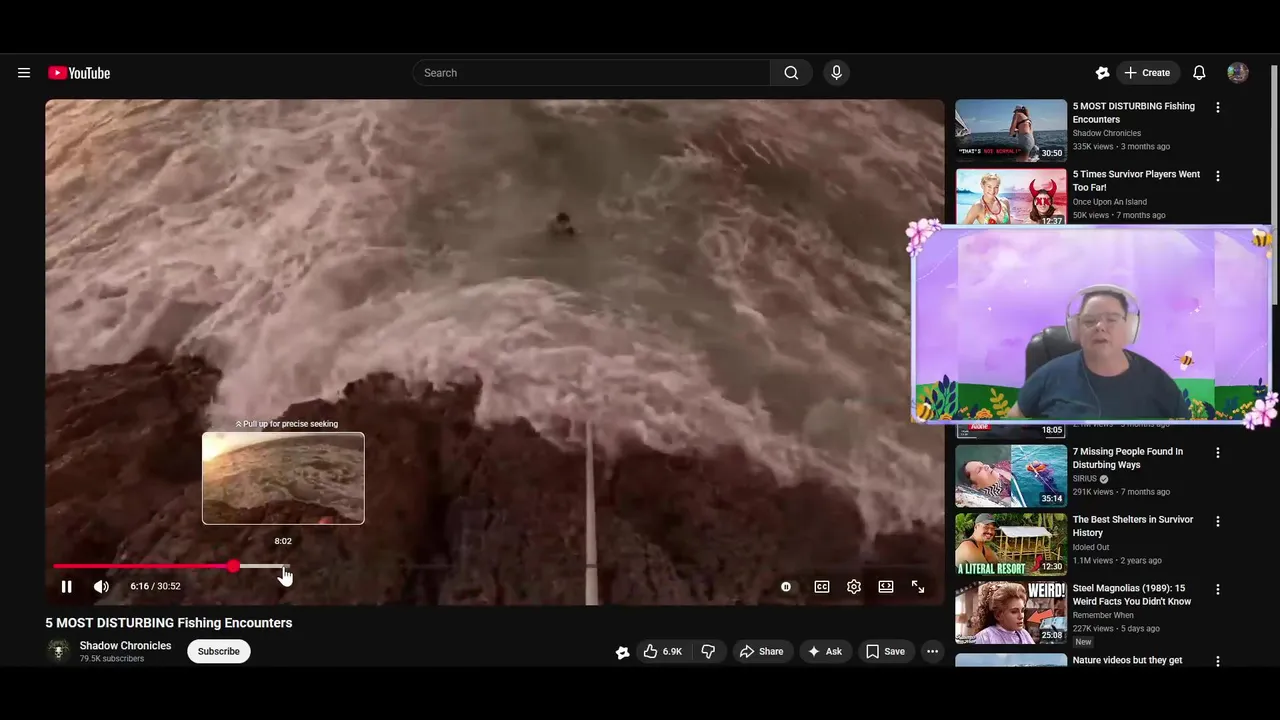1280x720 pixels.
Task: Open Shadow Chronicles channel name link
Action: pos(125,646)
